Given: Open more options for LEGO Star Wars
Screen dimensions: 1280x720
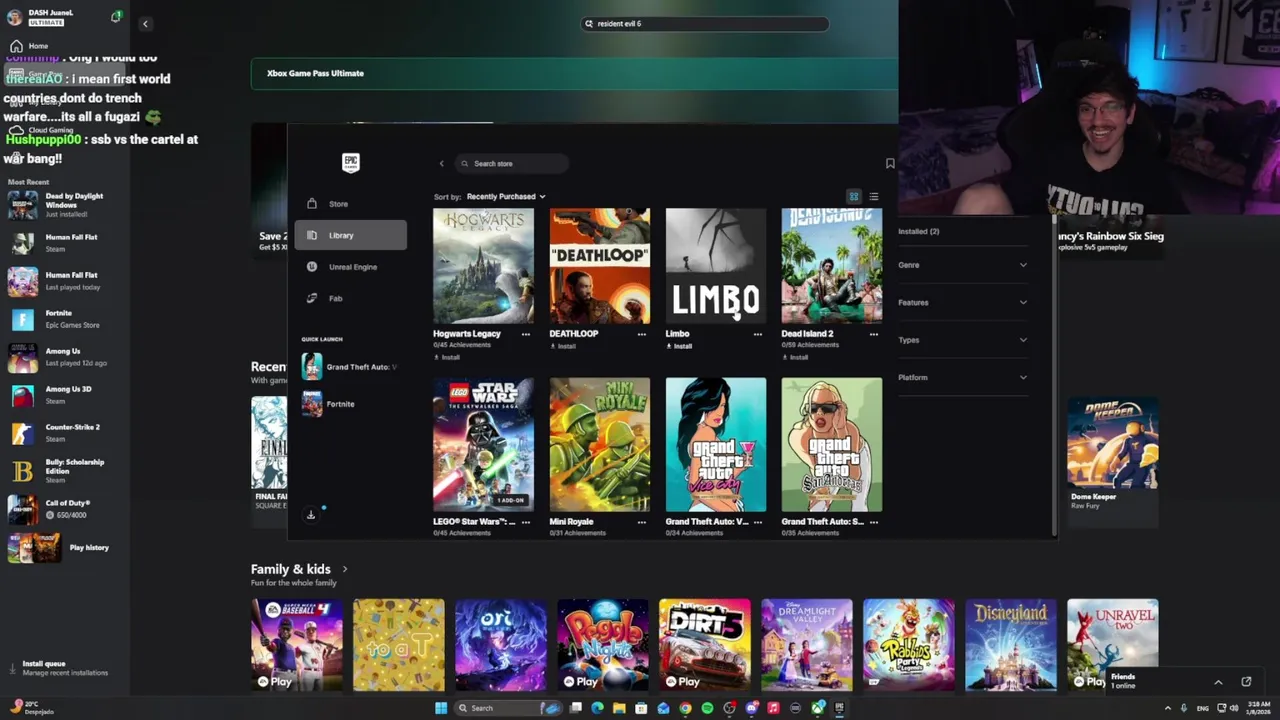Looking at the screenshot, I should click(526, 521).
